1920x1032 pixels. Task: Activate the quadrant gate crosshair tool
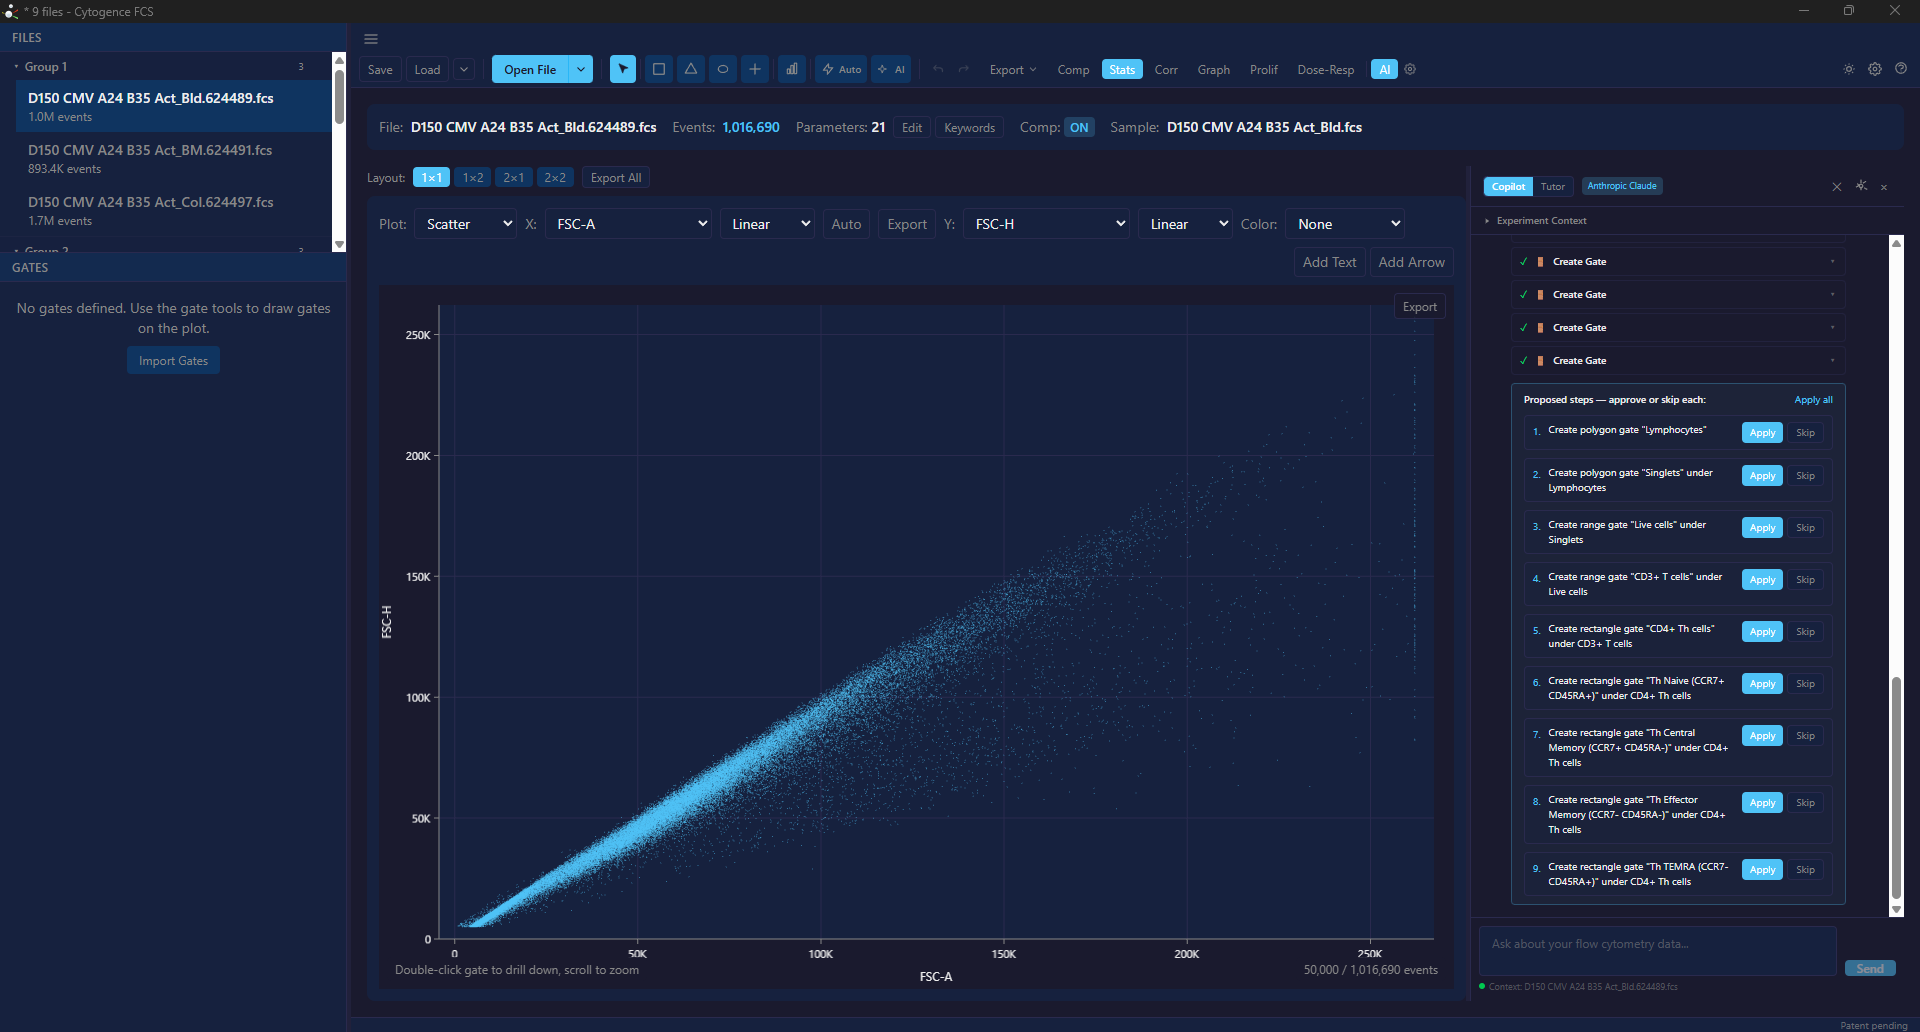click(x=754, y=69)
